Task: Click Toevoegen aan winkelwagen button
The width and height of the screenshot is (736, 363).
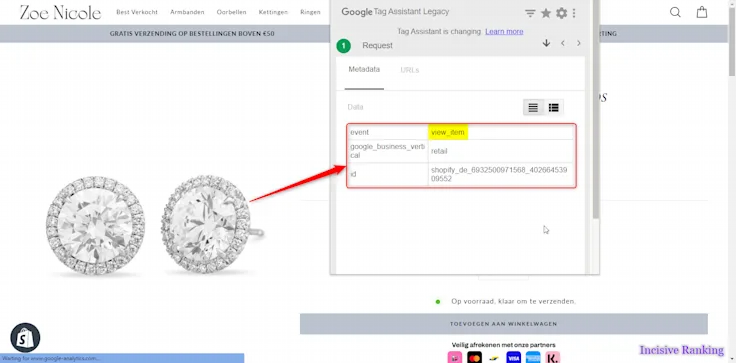Action: pyautogui.click(x=504, y=324)
